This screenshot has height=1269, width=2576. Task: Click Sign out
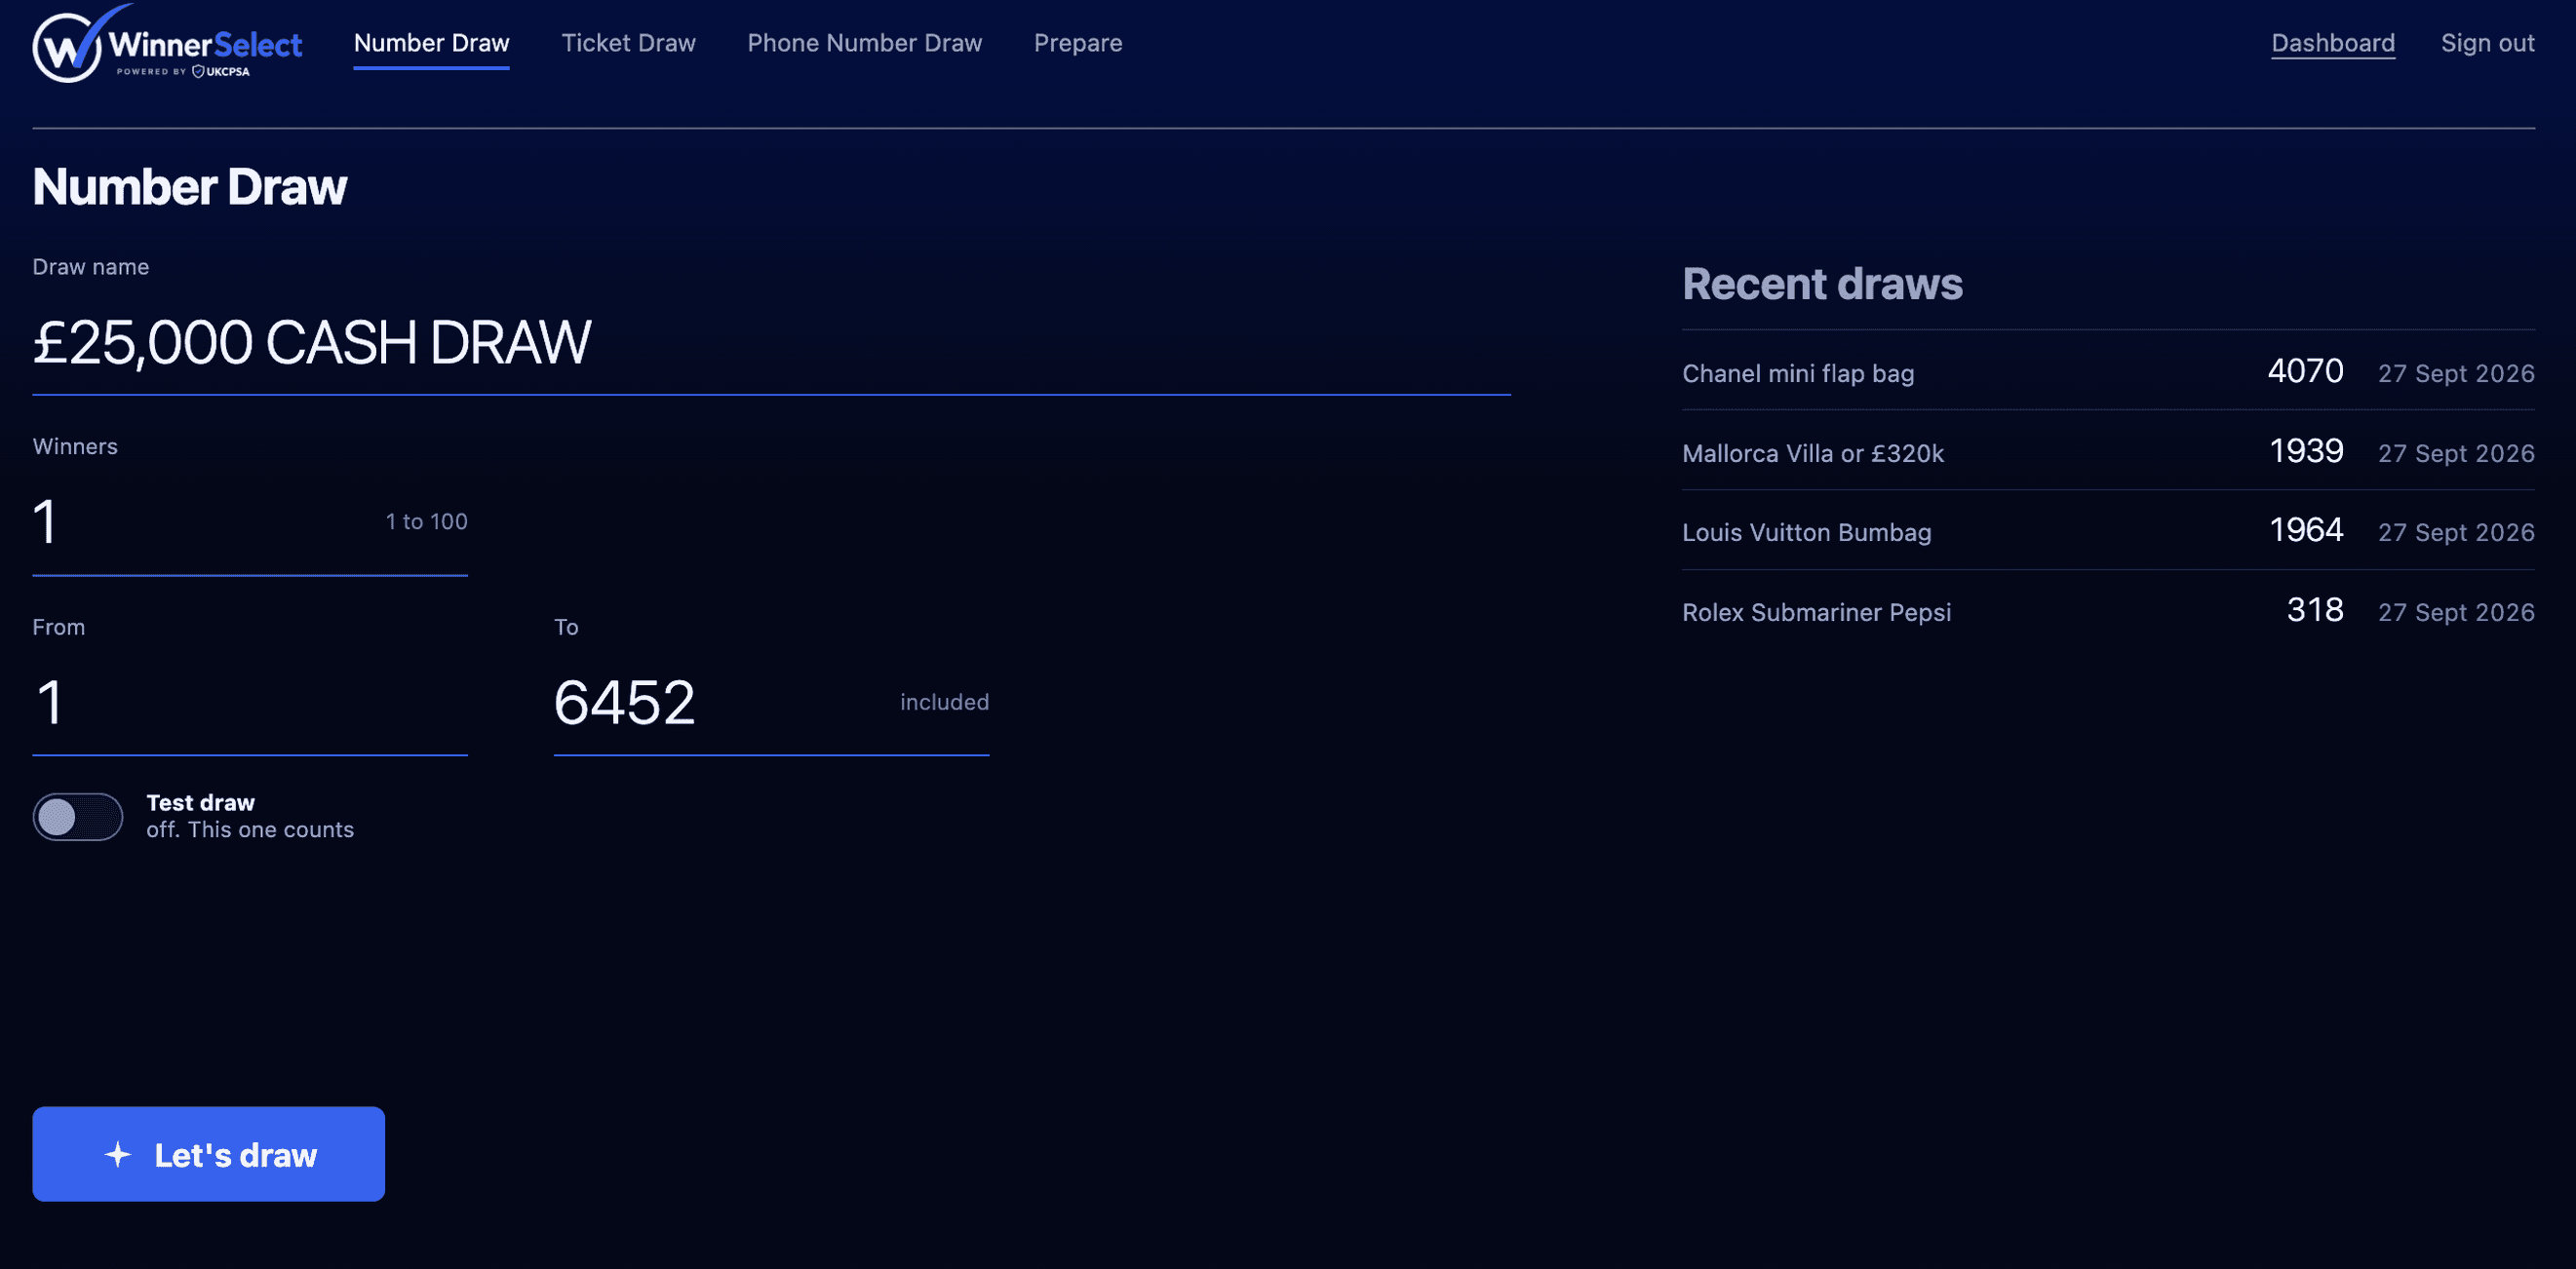pos(2487,43)
